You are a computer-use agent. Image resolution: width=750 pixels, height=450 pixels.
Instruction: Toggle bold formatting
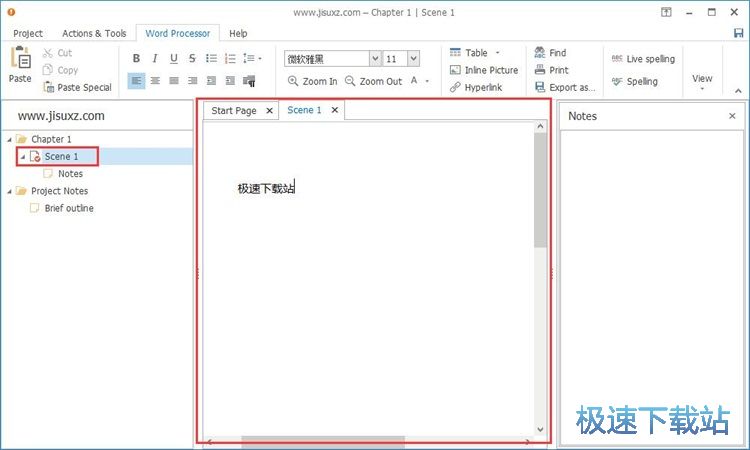[x=136, y=58]
